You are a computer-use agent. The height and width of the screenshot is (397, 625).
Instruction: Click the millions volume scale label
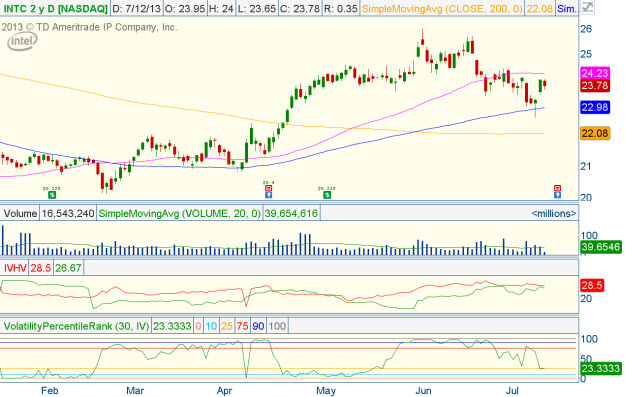[x=554, y=213]
